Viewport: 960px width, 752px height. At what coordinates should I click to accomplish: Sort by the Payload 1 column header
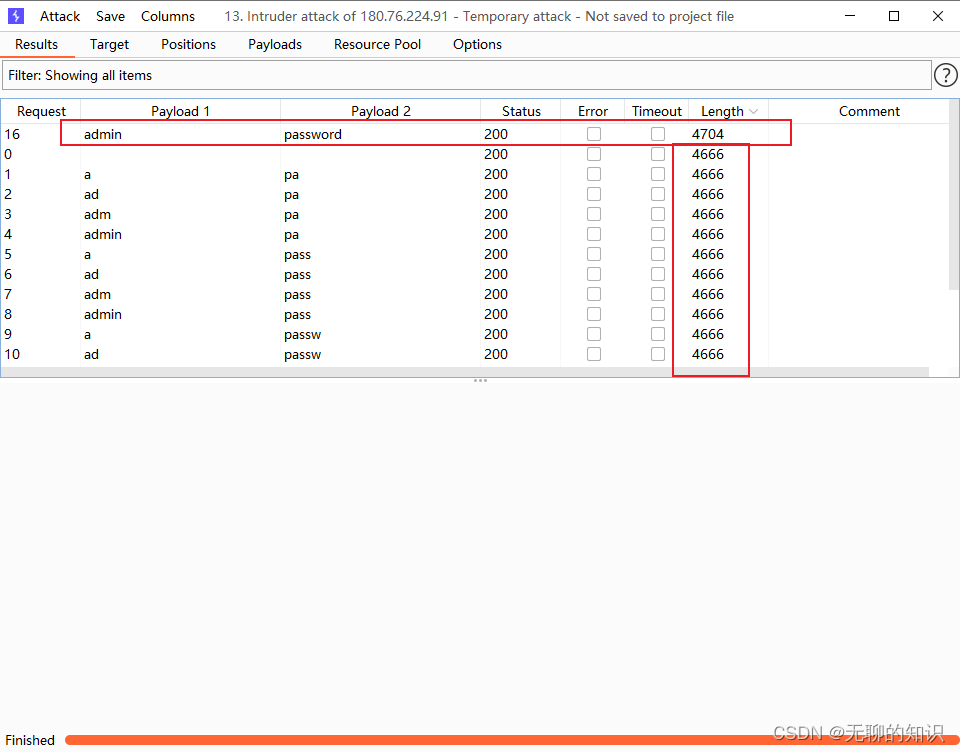(180, 111)
